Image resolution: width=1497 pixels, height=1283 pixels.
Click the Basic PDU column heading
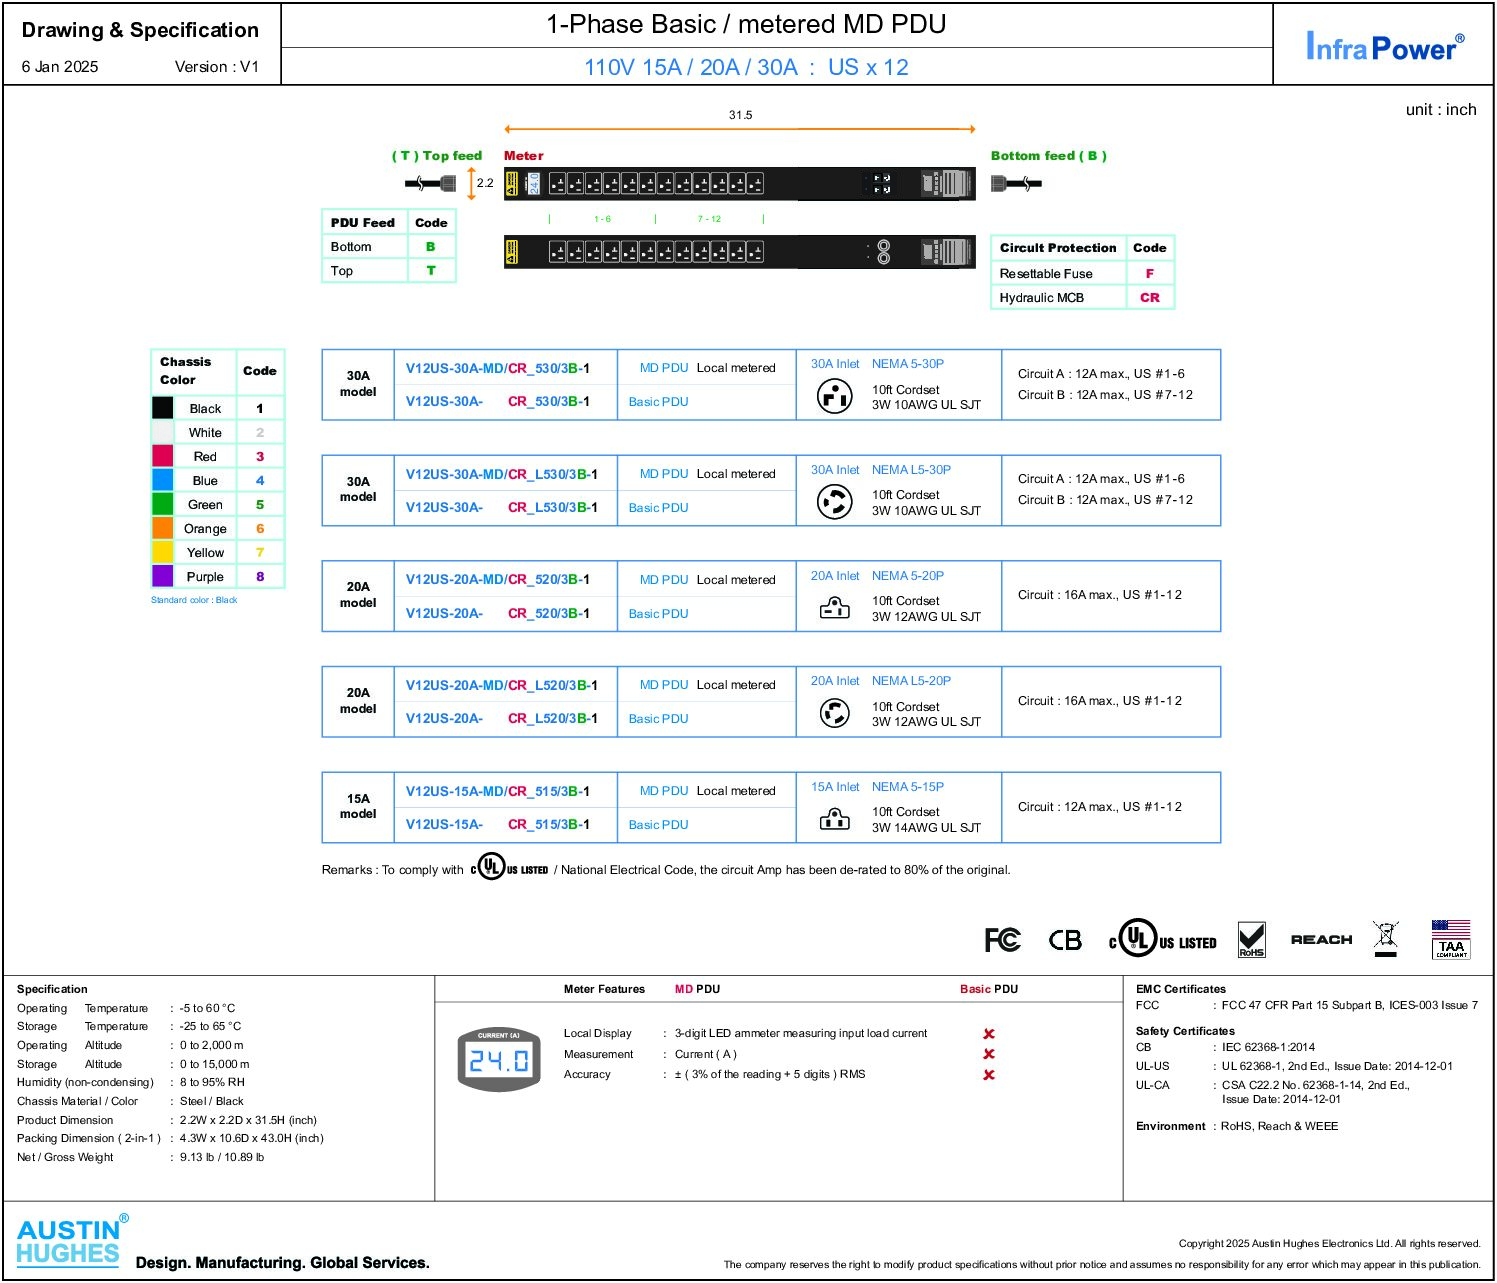tap(989, 989)
